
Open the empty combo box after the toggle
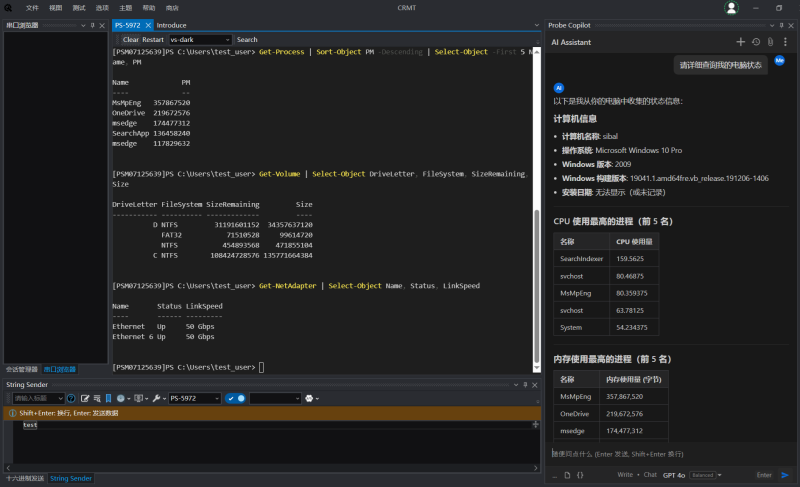tap(275, 398)
